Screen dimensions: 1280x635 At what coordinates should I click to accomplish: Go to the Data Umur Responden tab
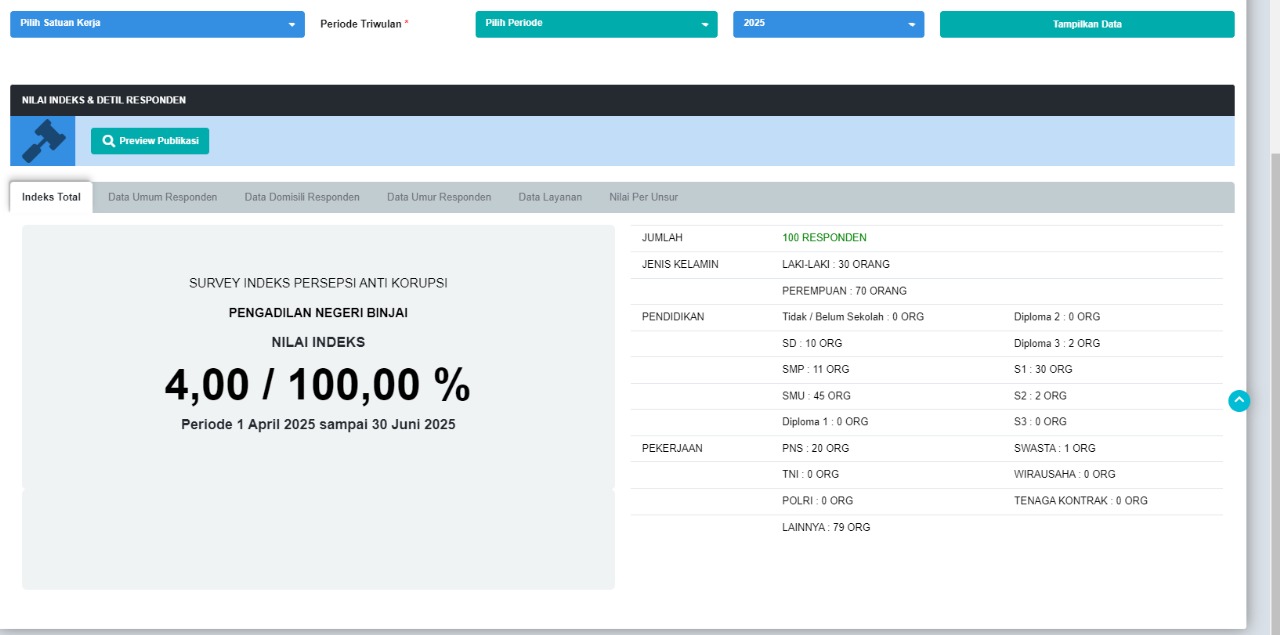439,197
